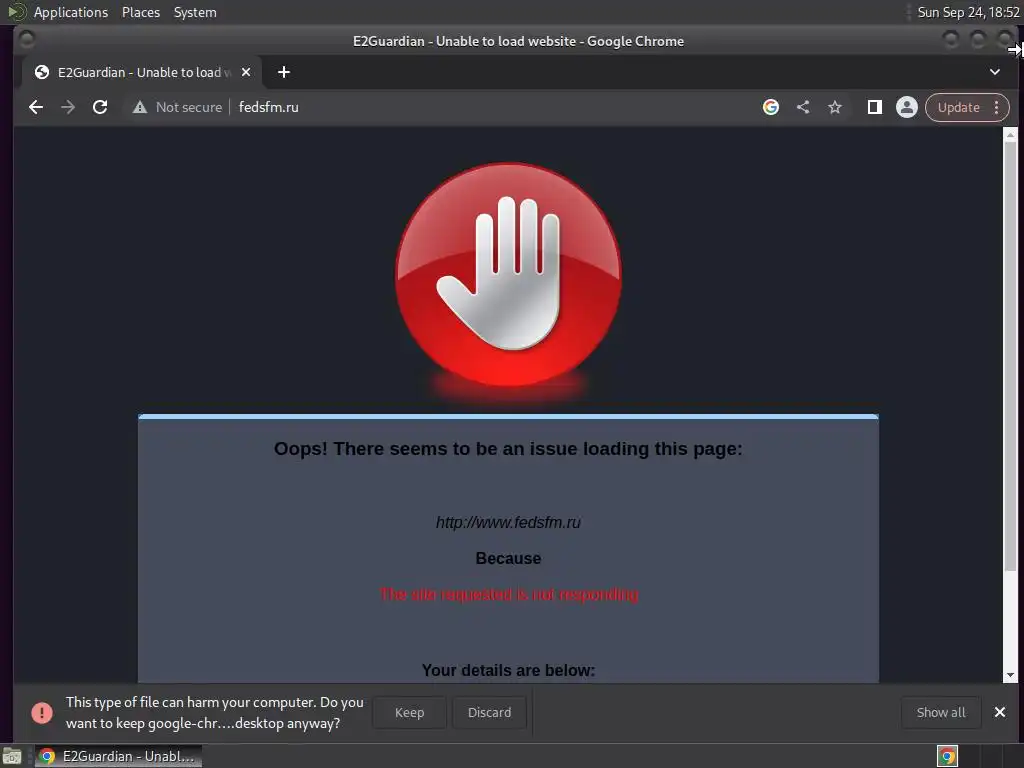The image size is (1024, 768).
Task: Select the E2Guardian - Unable to load tab
Action: point(142,72)
